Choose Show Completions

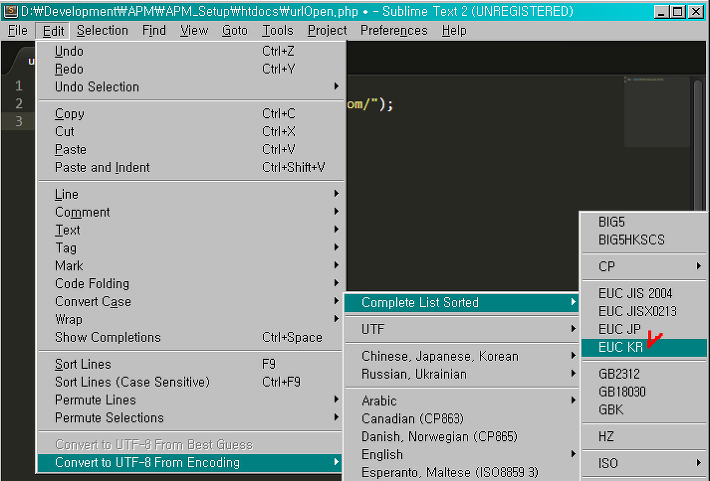coord(190,337)
